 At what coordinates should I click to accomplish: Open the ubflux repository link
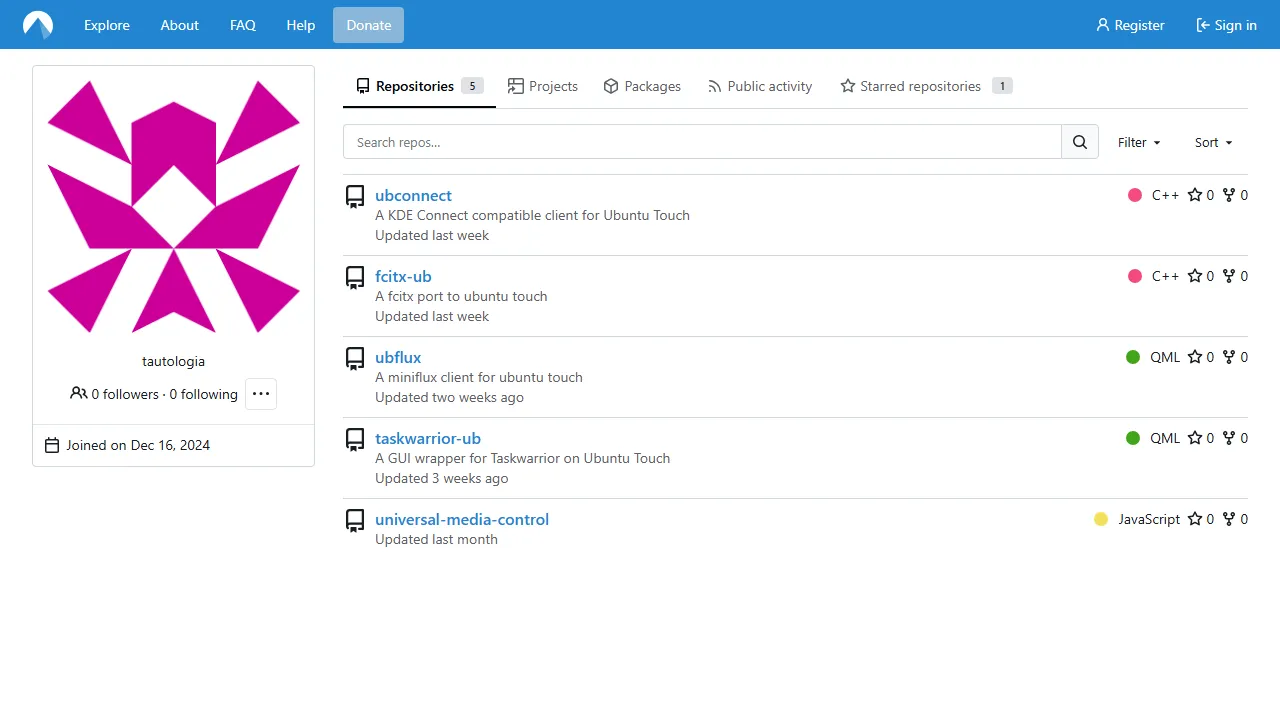tap(398, 357)
